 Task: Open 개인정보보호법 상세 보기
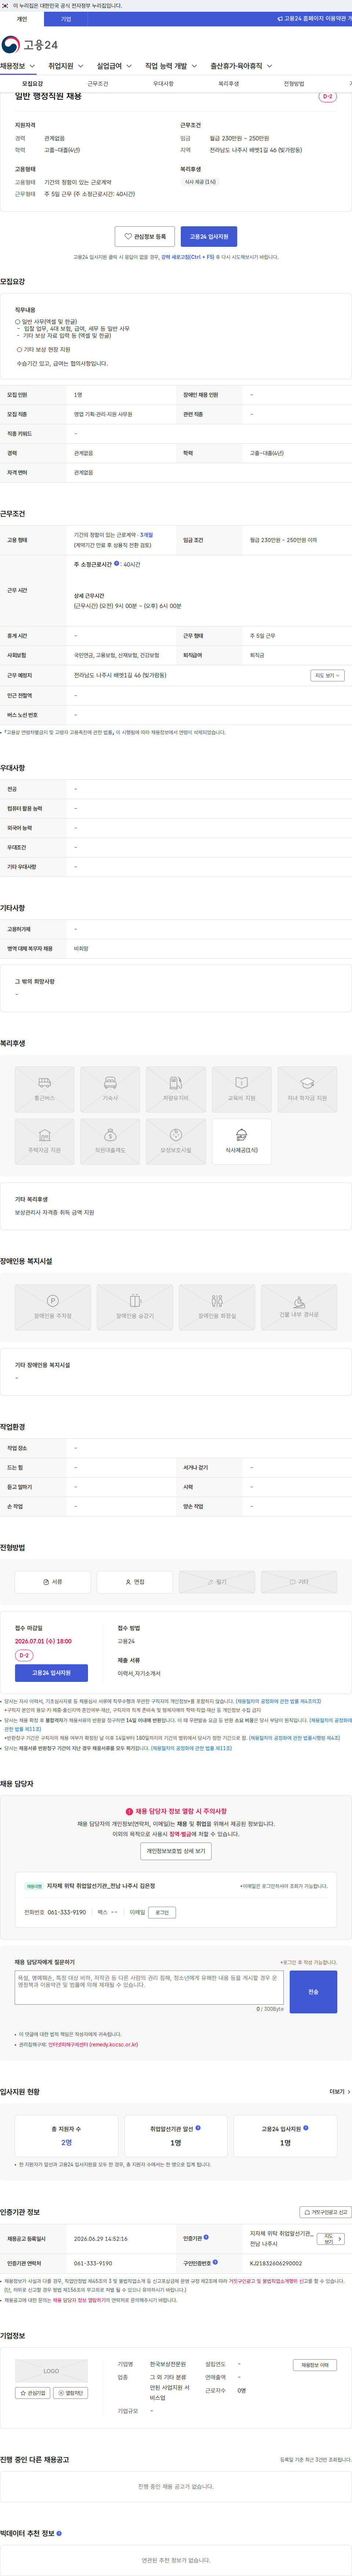click(x=176, y=1851)
